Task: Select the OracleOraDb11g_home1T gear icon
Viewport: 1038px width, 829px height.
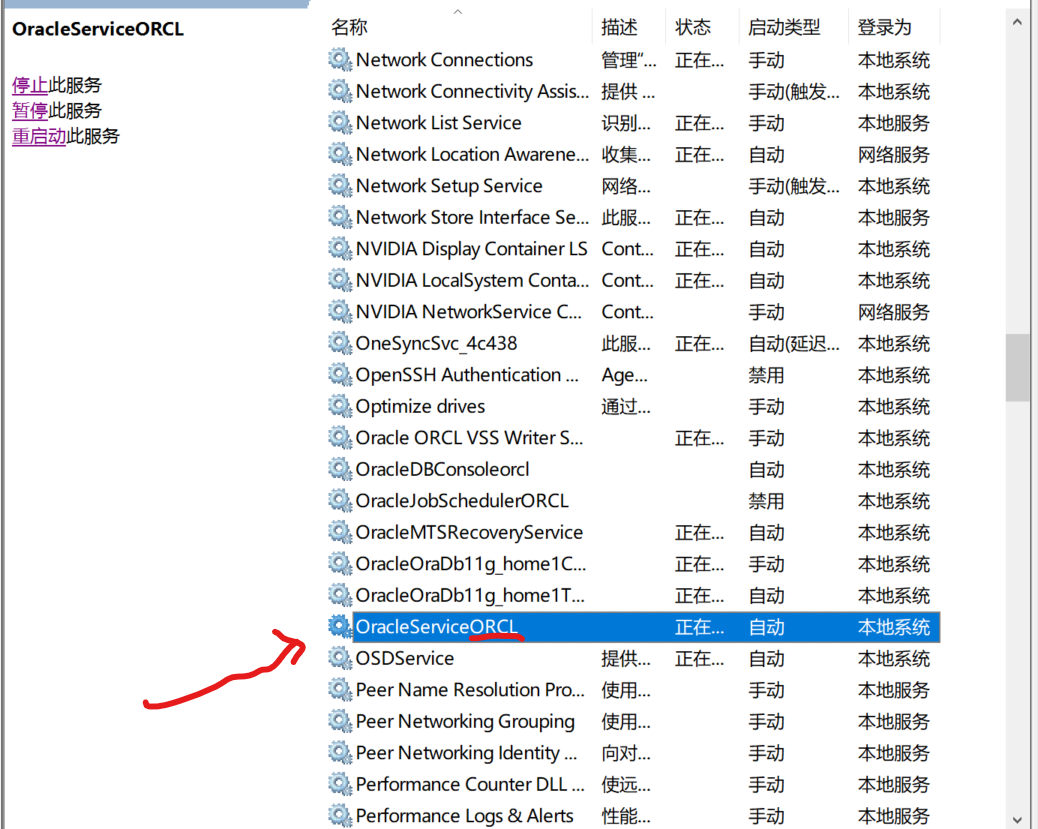Action: coord(340,595)
